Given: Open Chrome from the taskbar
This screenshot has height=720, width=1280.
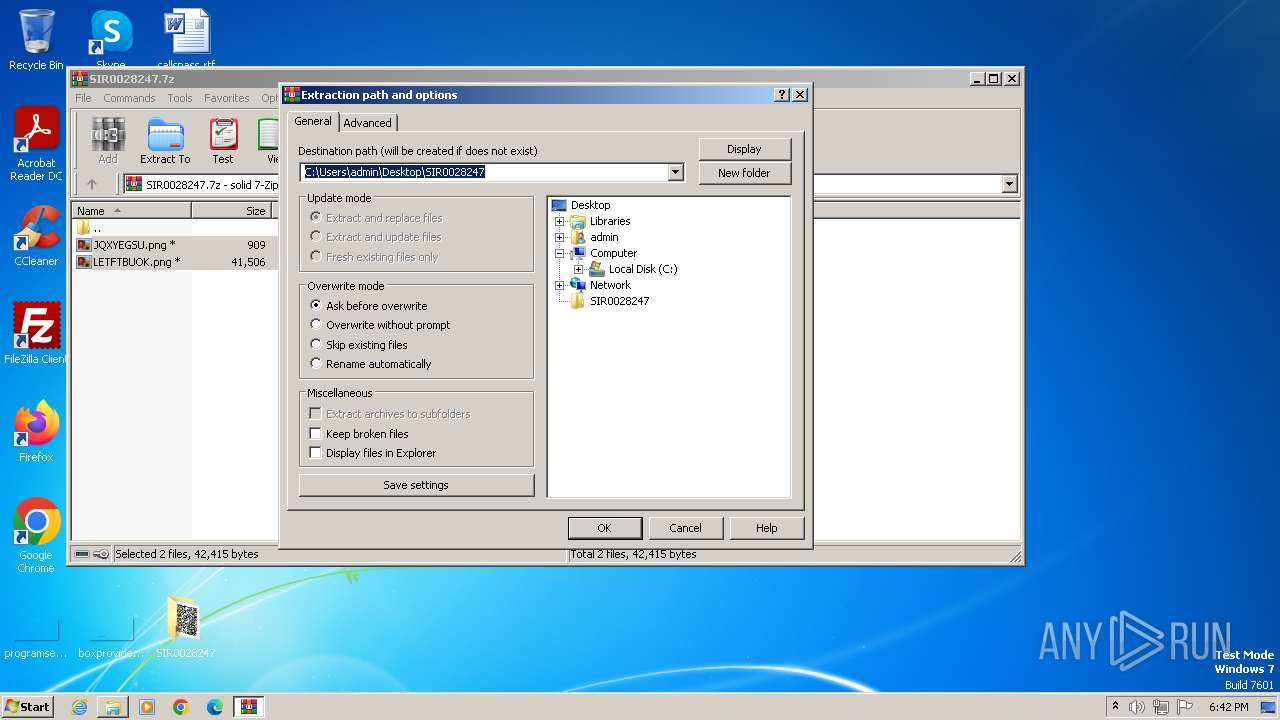Looking at the screenshot, I should point(181,707).
